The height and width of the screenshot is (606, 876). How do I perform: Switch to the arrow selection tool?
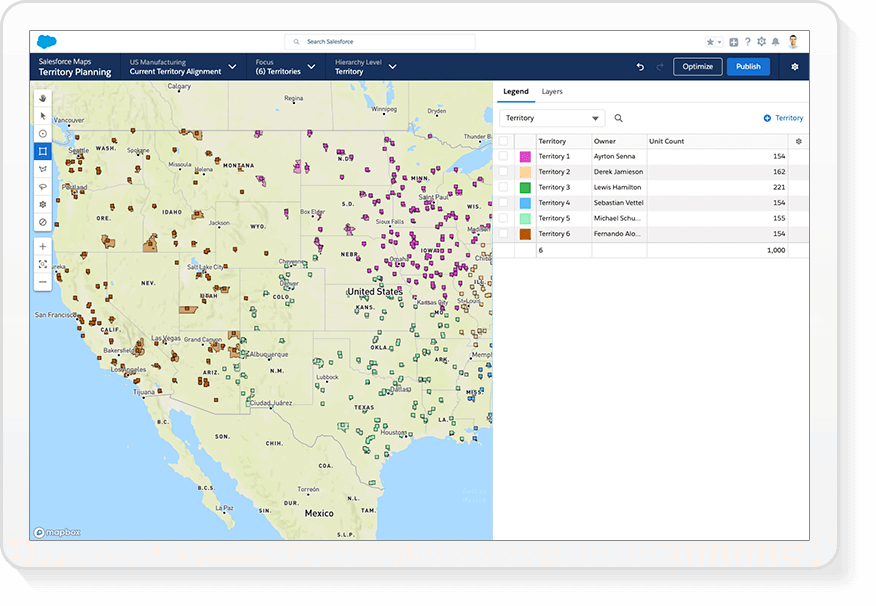tap(42, 116)
